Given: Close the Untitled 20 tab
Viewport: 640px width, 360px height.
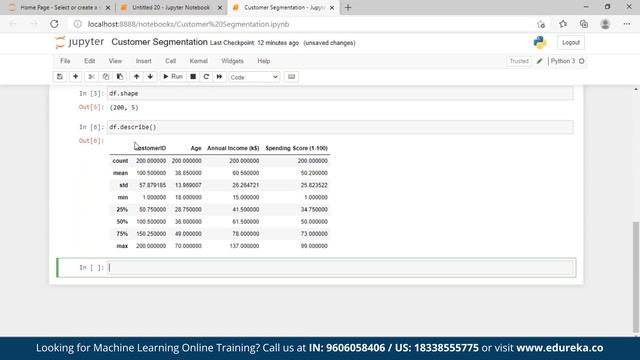Looking at the screenshot, I should point(220,8).
